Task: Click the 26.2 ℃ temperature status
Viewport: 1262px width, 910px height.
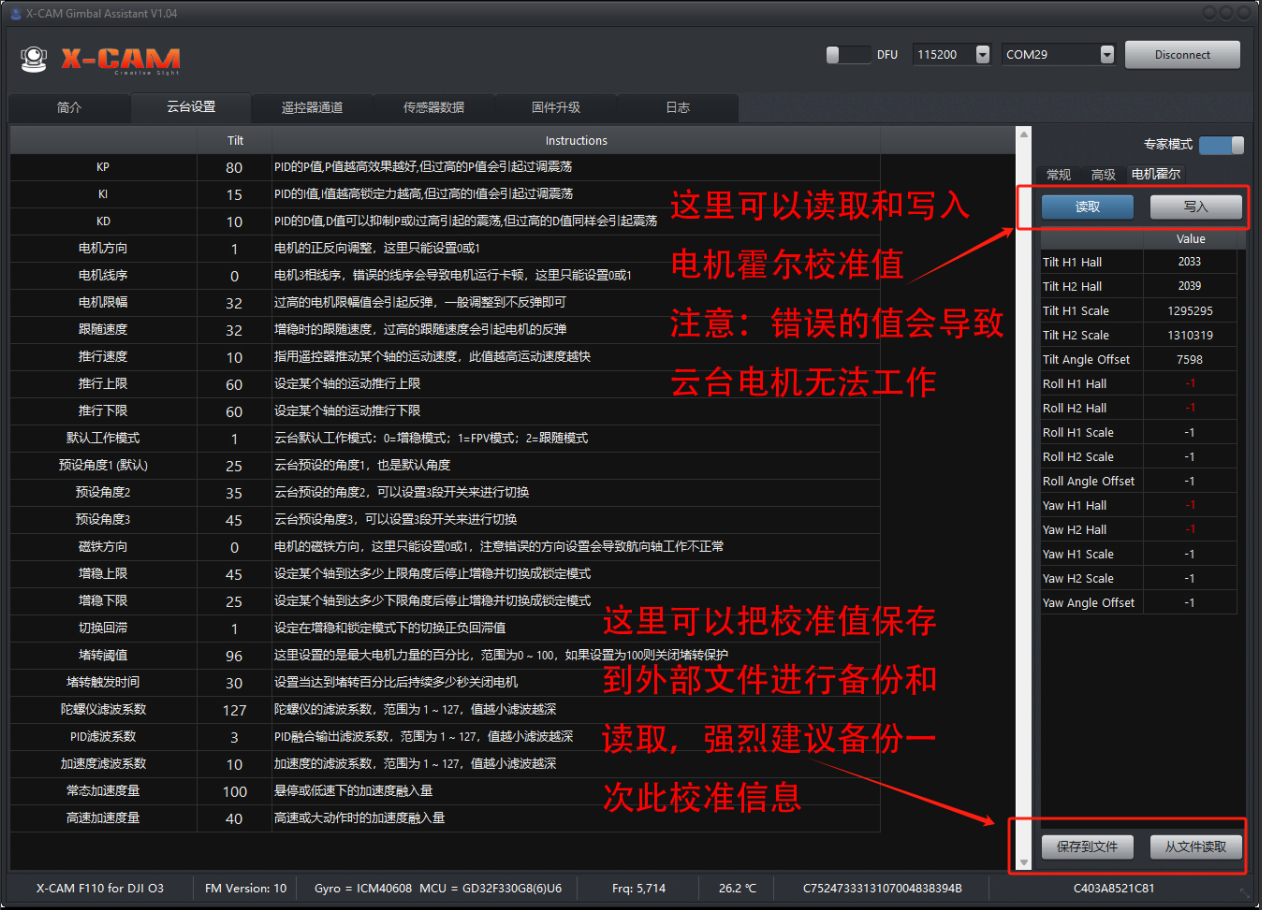Action: (x=738, y=888)
